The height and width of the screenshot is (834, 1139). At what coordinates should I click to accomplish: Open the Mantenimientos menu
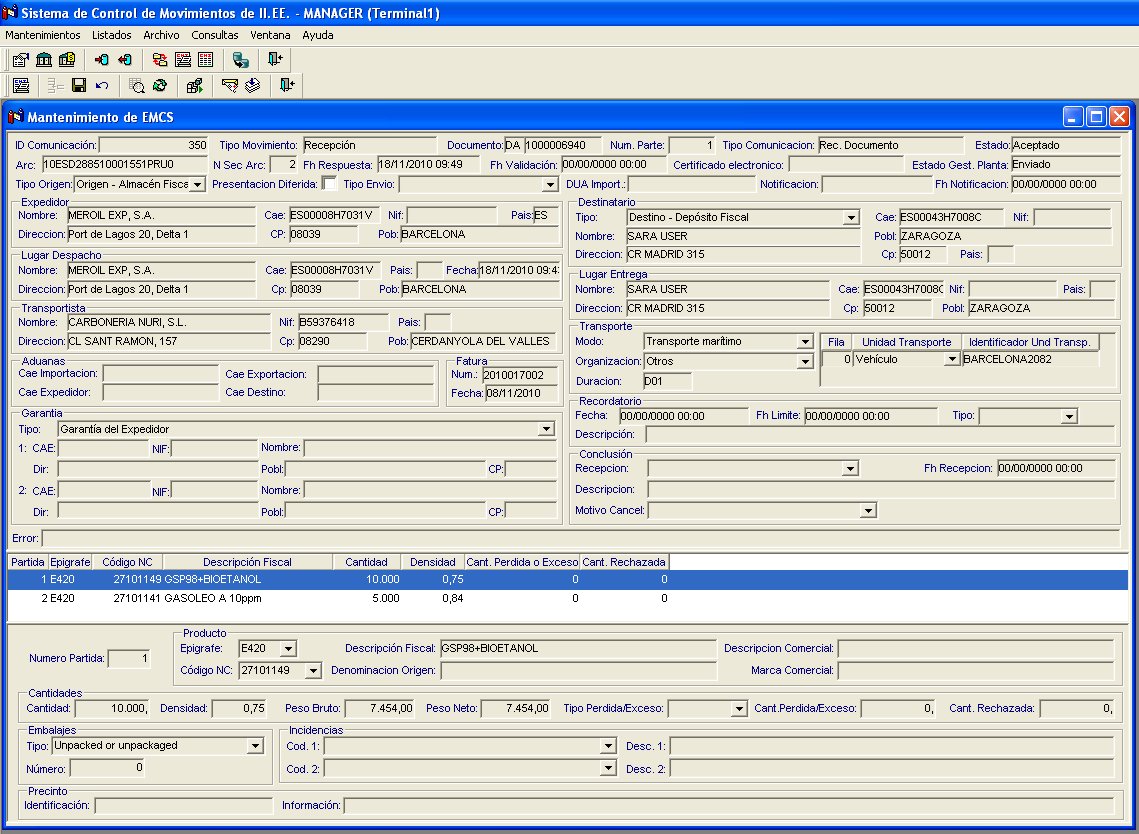43,35
